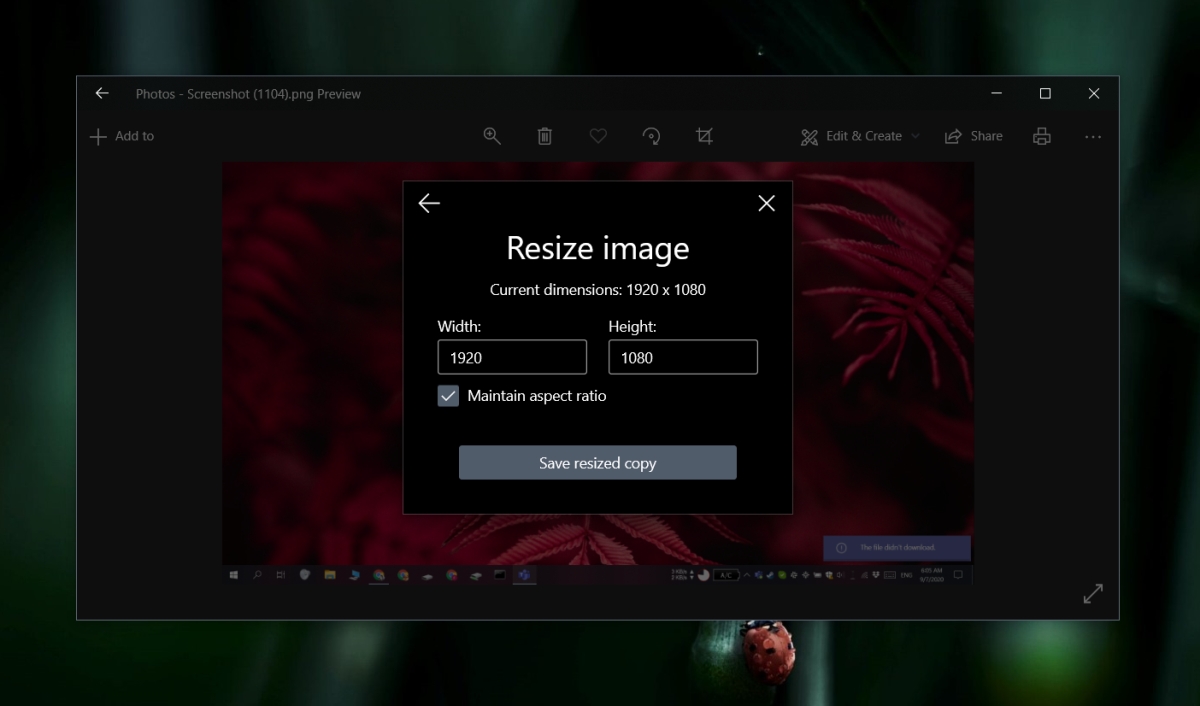
Task: Uncheck Maintain aspect ratio
Action: [448, 396]
